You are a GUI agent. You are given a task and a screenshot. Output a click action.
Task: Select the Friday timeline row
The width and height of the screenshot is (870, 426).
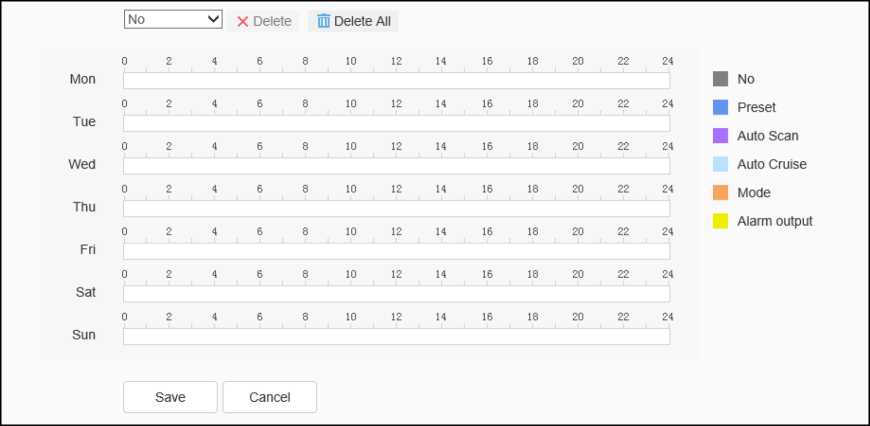click(x=396, y=250)
